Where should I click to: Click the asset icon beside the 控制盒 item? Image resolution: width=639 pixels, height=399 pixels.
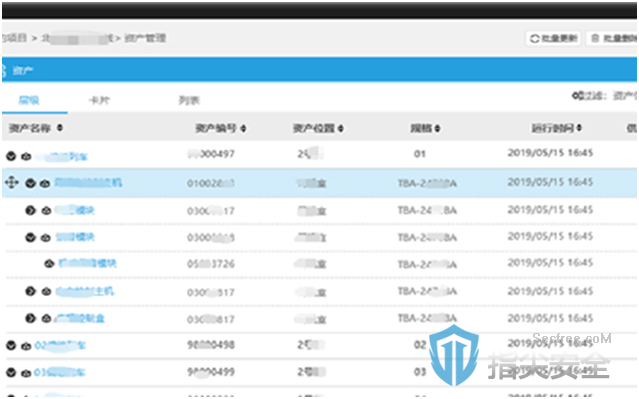point(47,318)
